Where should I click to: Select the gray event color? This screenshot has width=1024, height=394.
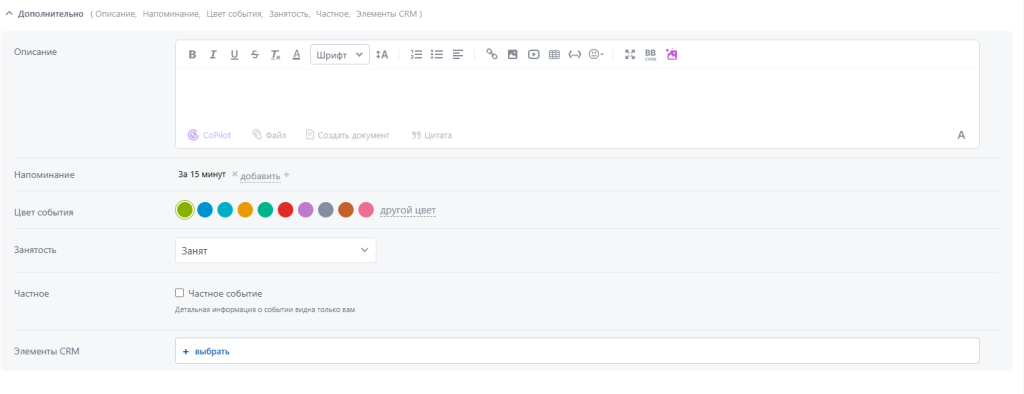[326, 210]
